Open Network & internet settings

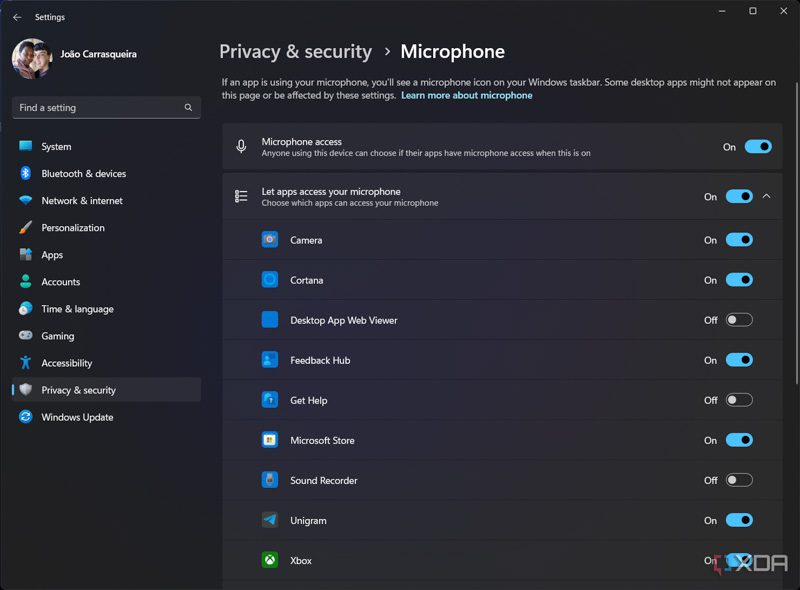(106, 201)
